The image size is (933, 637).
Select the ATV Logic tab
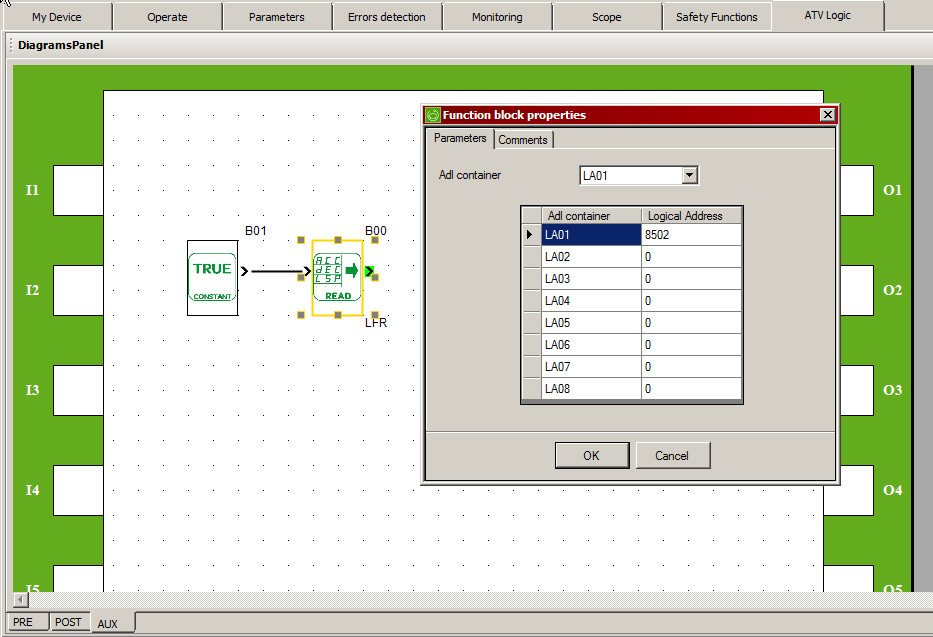[x=828, y=15]
